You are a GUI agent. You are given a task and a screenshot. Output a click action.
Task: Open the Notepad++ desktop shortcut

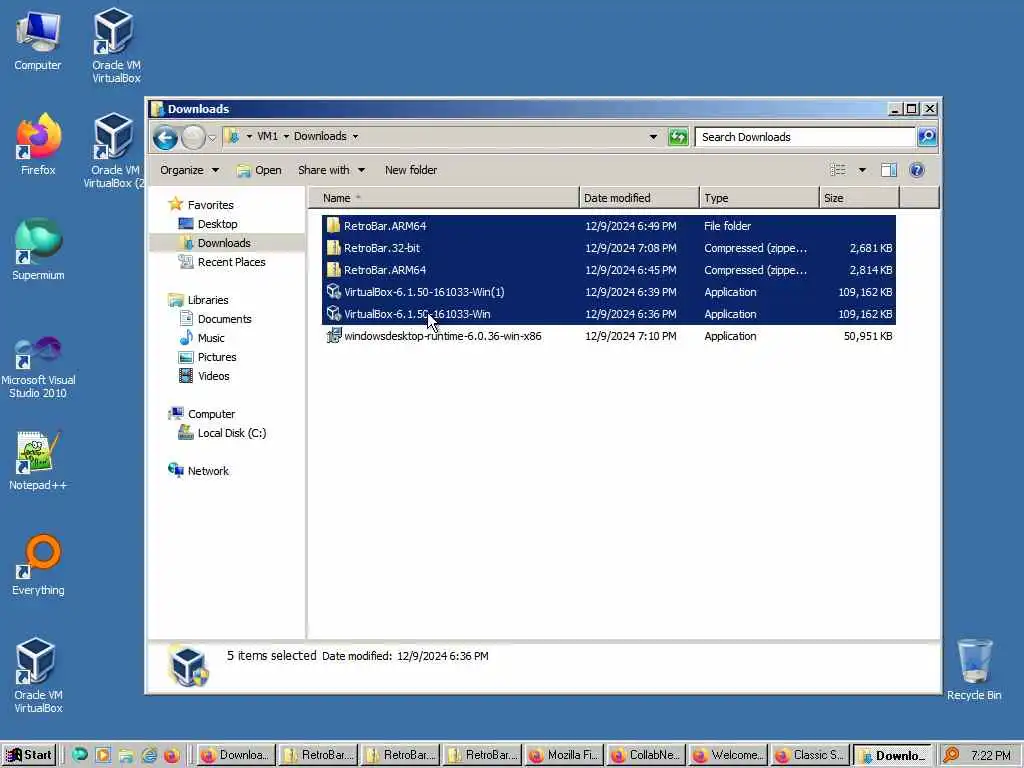(x=38, y=460)
